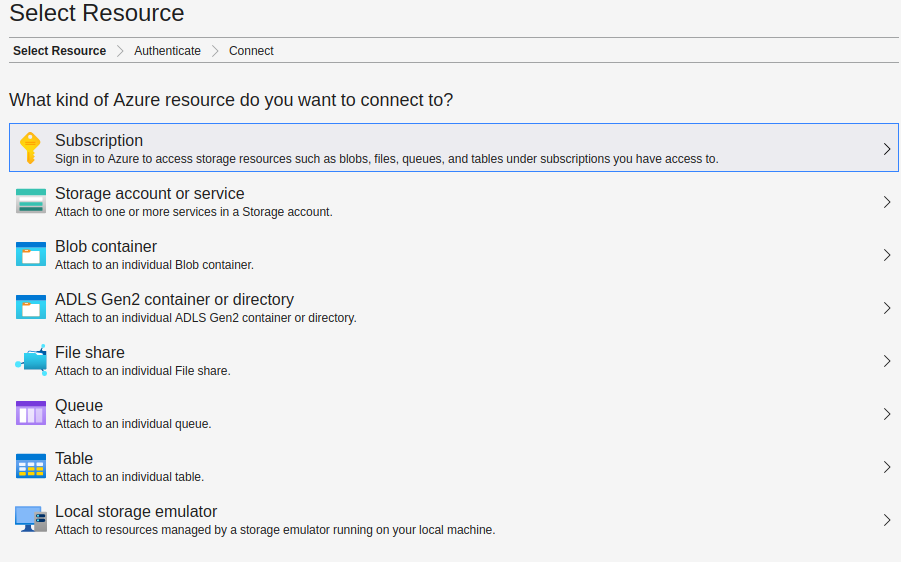
Task: Click the Local storage emulator computer icon
Action: point(31,519)
